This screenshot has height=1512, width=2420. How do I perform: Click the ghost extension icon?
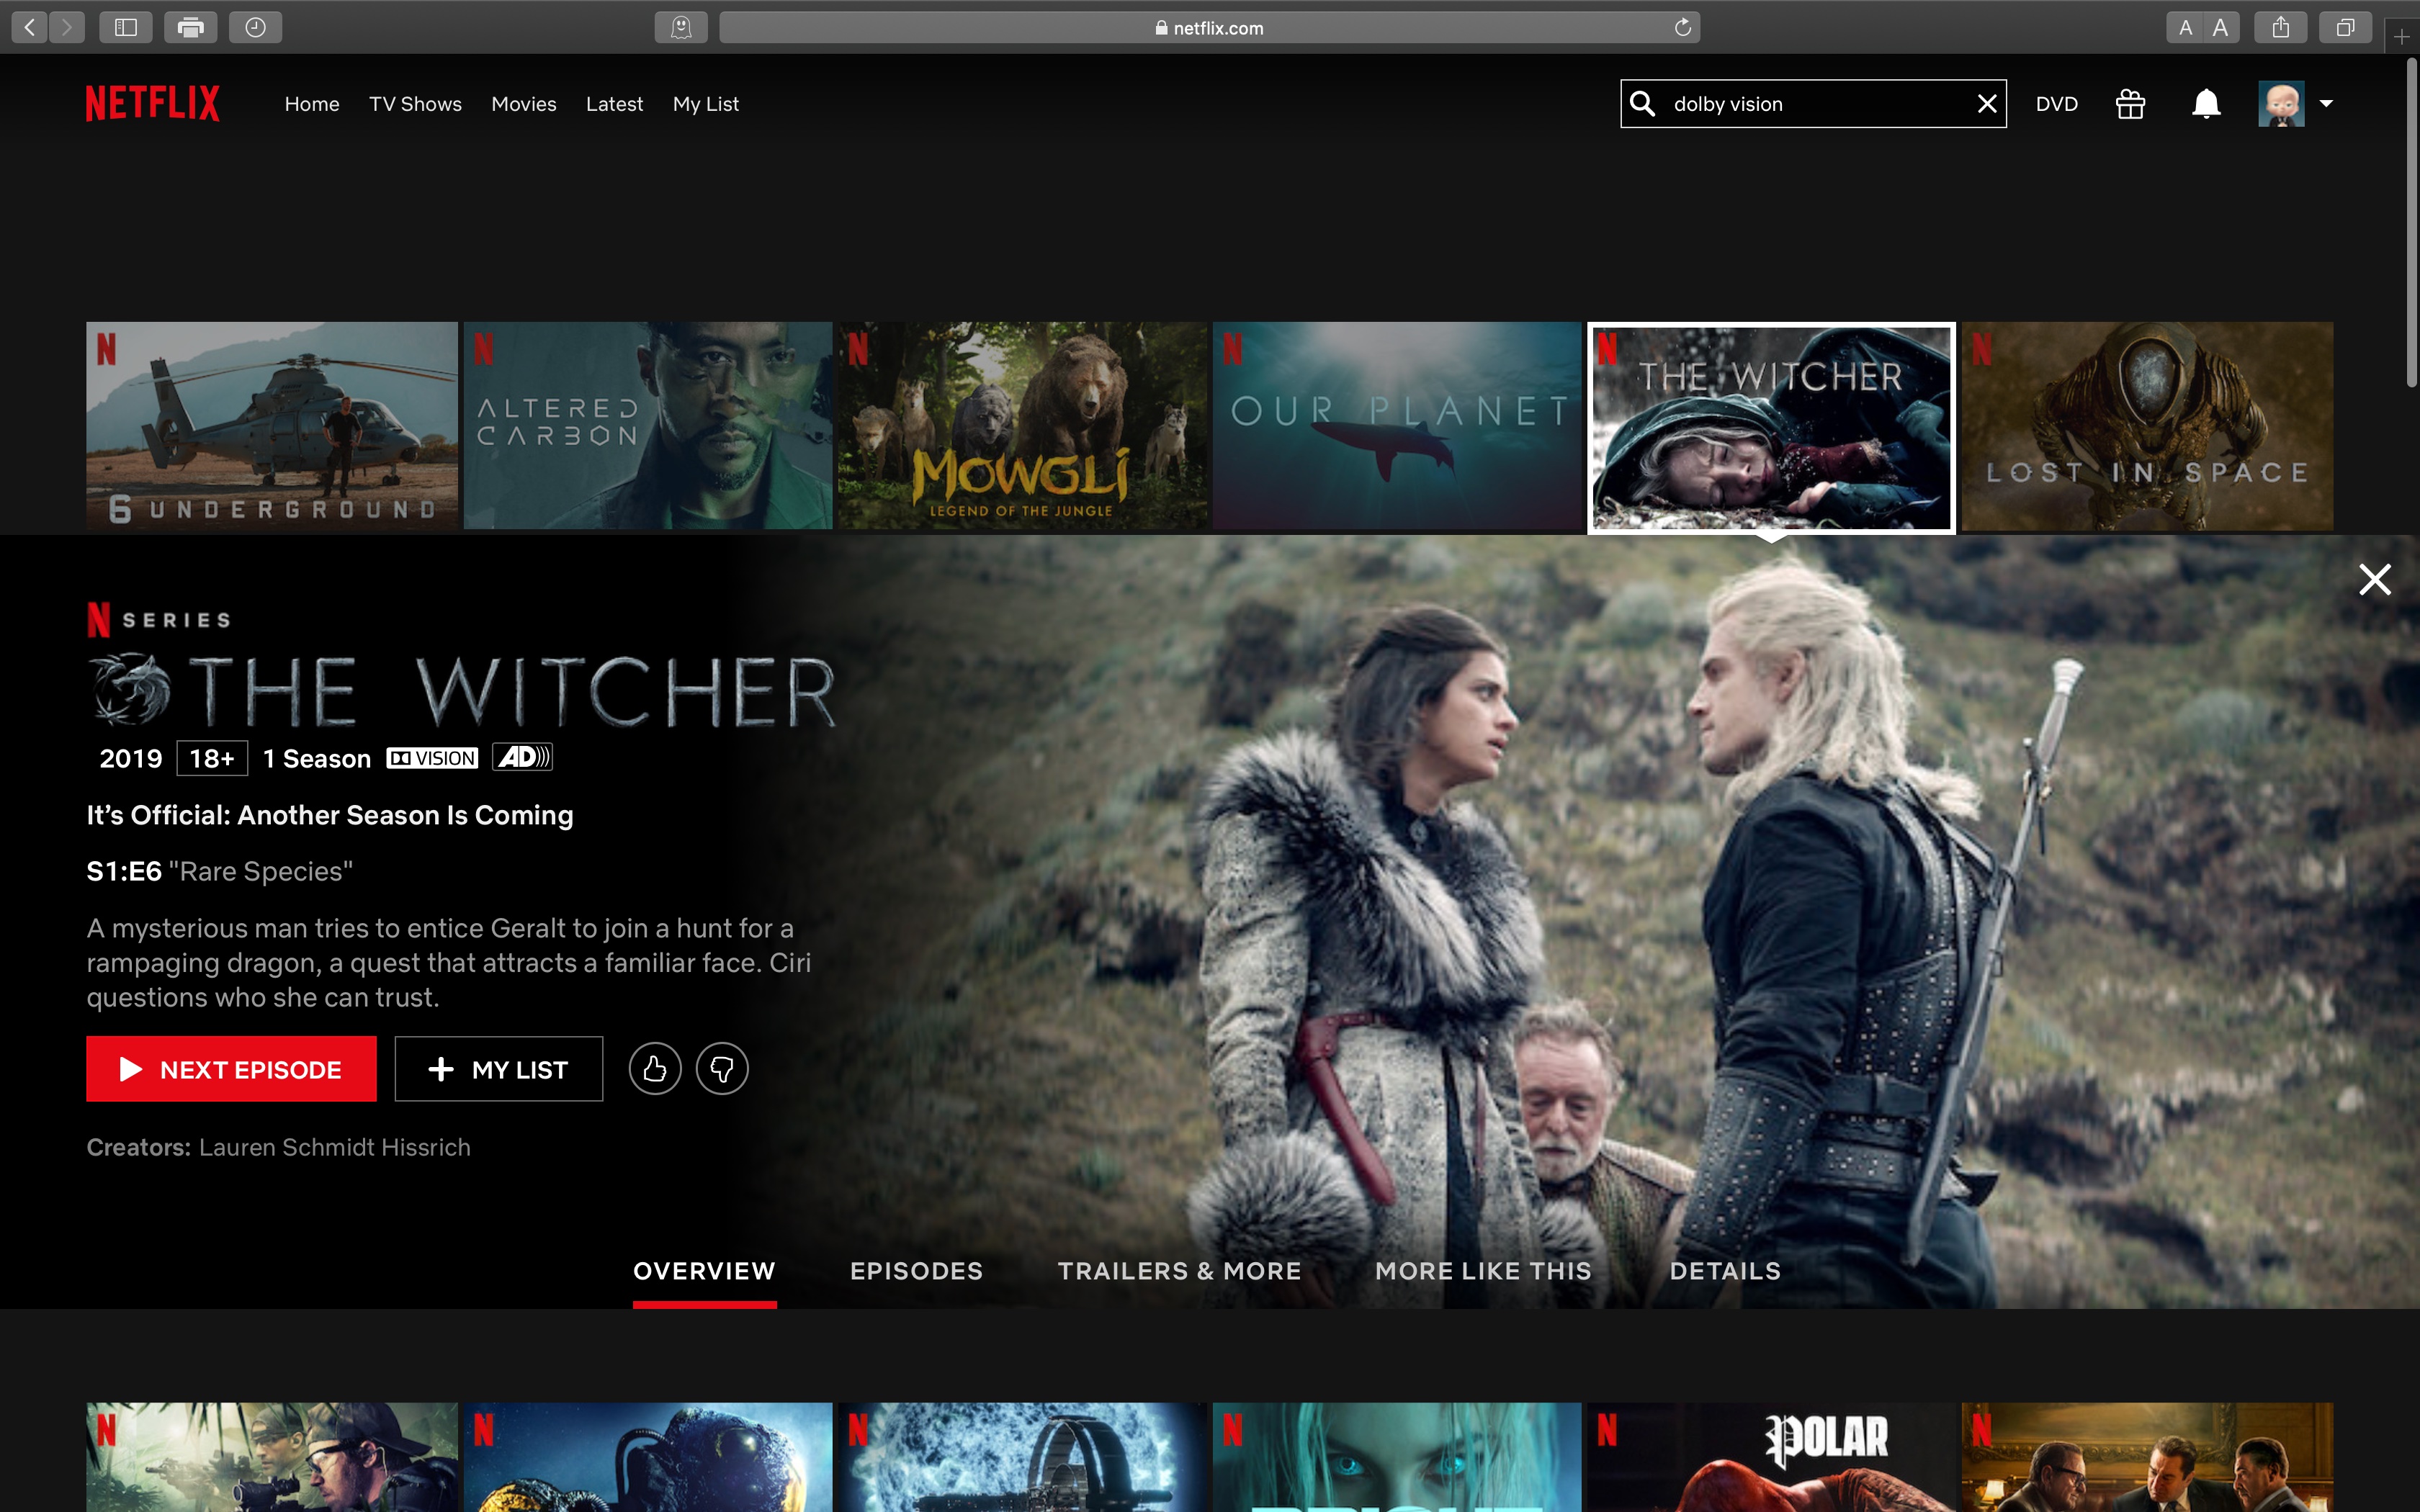(681, 27)
